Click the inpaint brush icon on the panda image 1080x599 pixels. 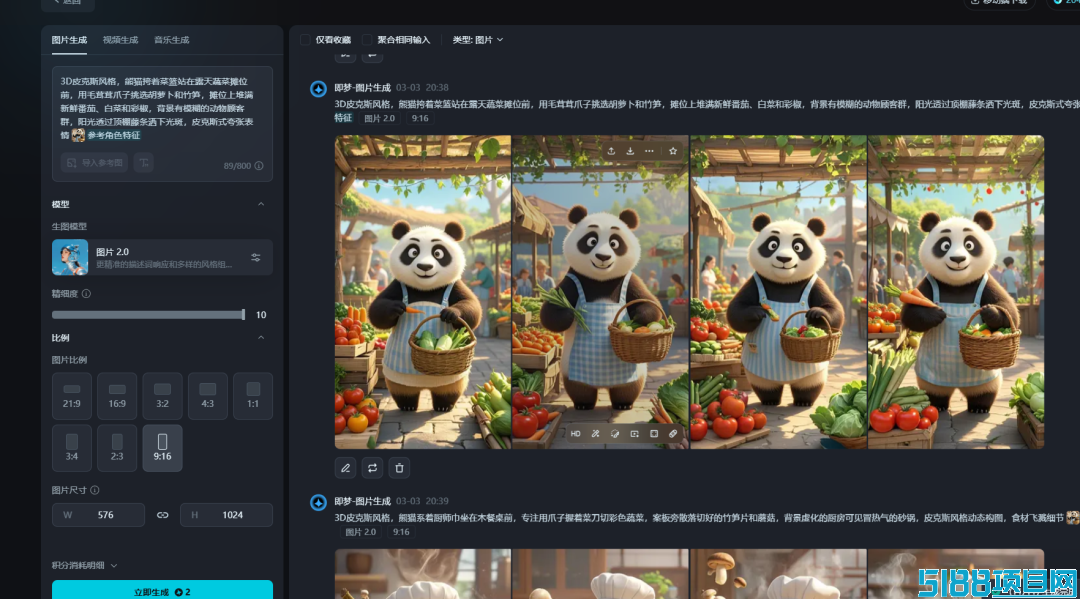coord(615,434)
